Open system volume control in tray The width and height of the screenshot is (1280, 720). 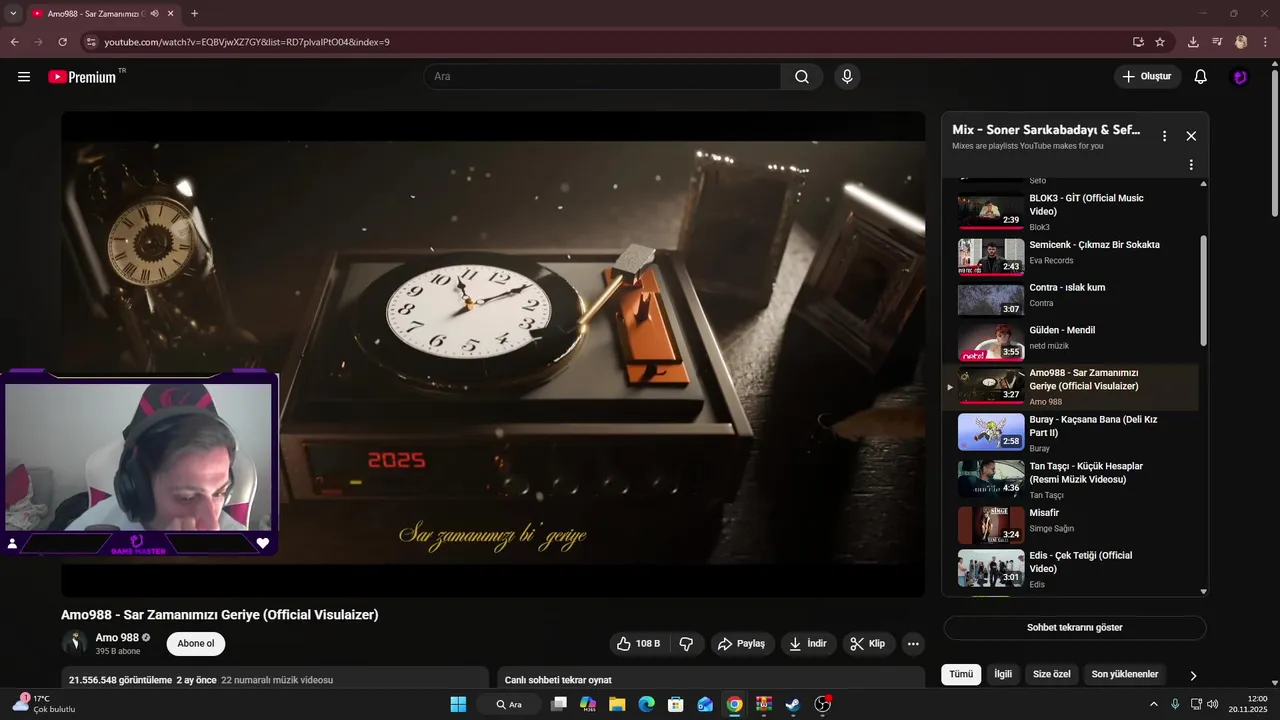(1213, 704)
